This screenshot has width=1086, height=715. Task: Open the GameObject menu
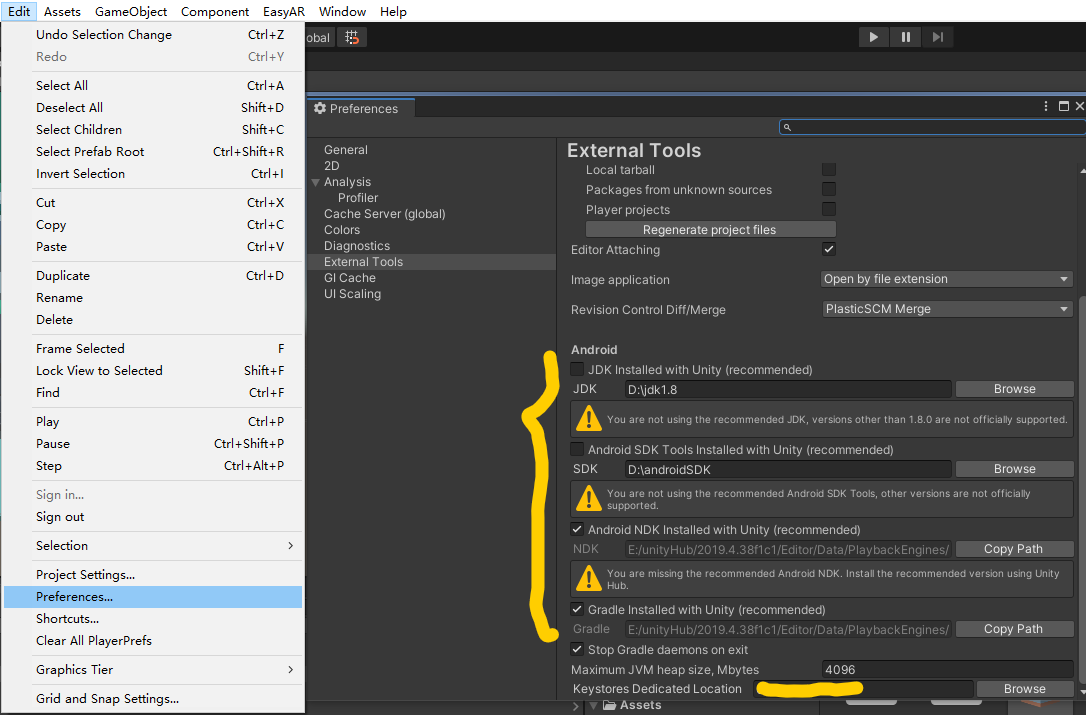(x=132, y=11)
